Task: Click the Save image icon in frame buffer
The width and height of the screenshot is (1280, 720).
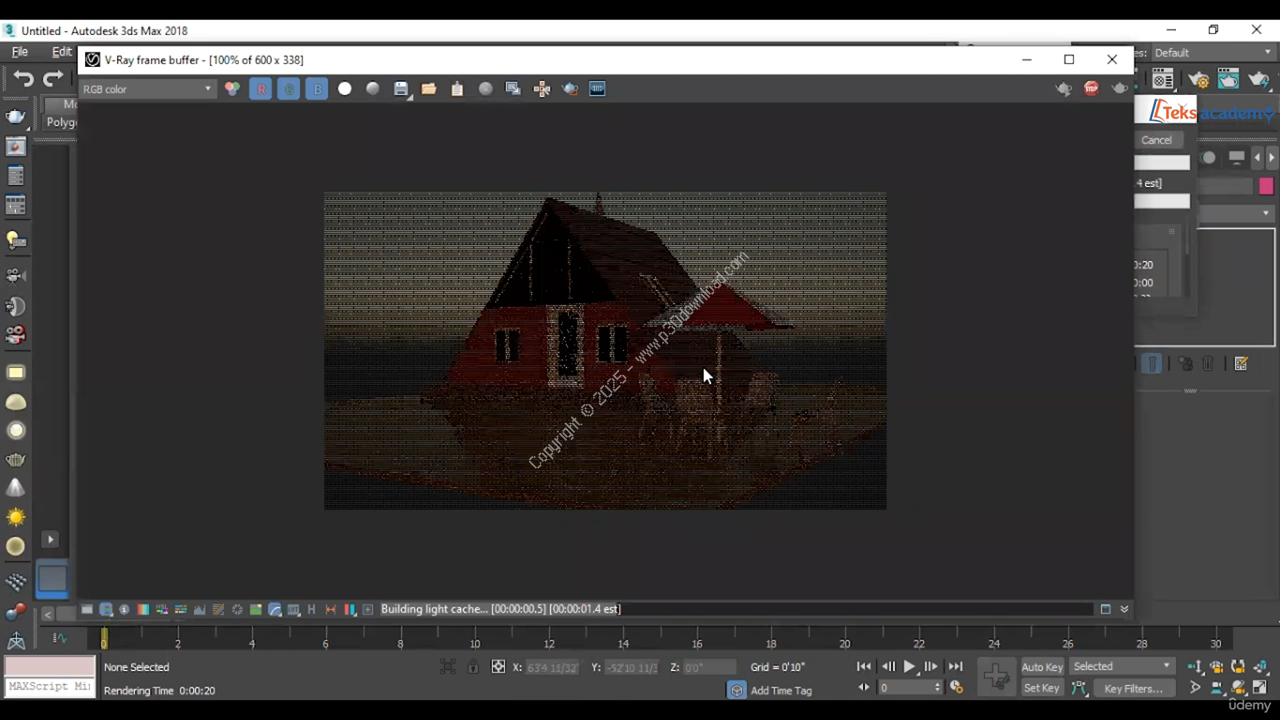Action: pos(401,89)
